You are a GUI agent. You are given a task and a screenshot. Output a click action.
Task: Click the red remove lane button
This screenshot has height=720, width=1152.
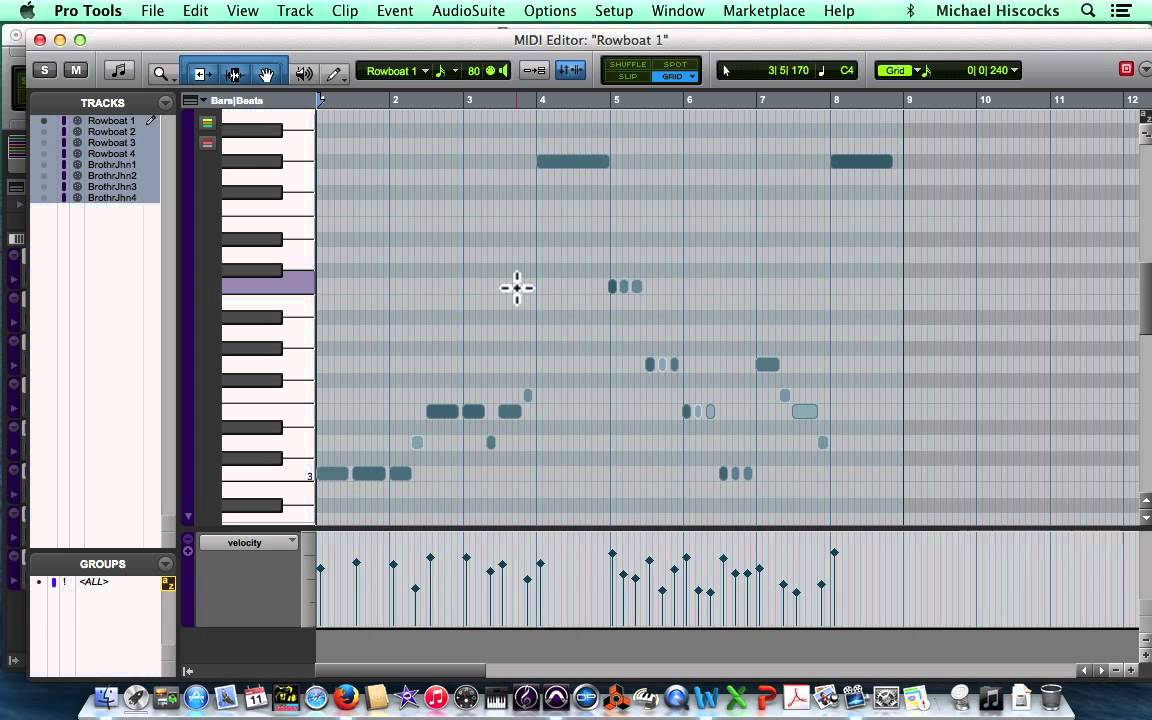(x=207, y=143)
